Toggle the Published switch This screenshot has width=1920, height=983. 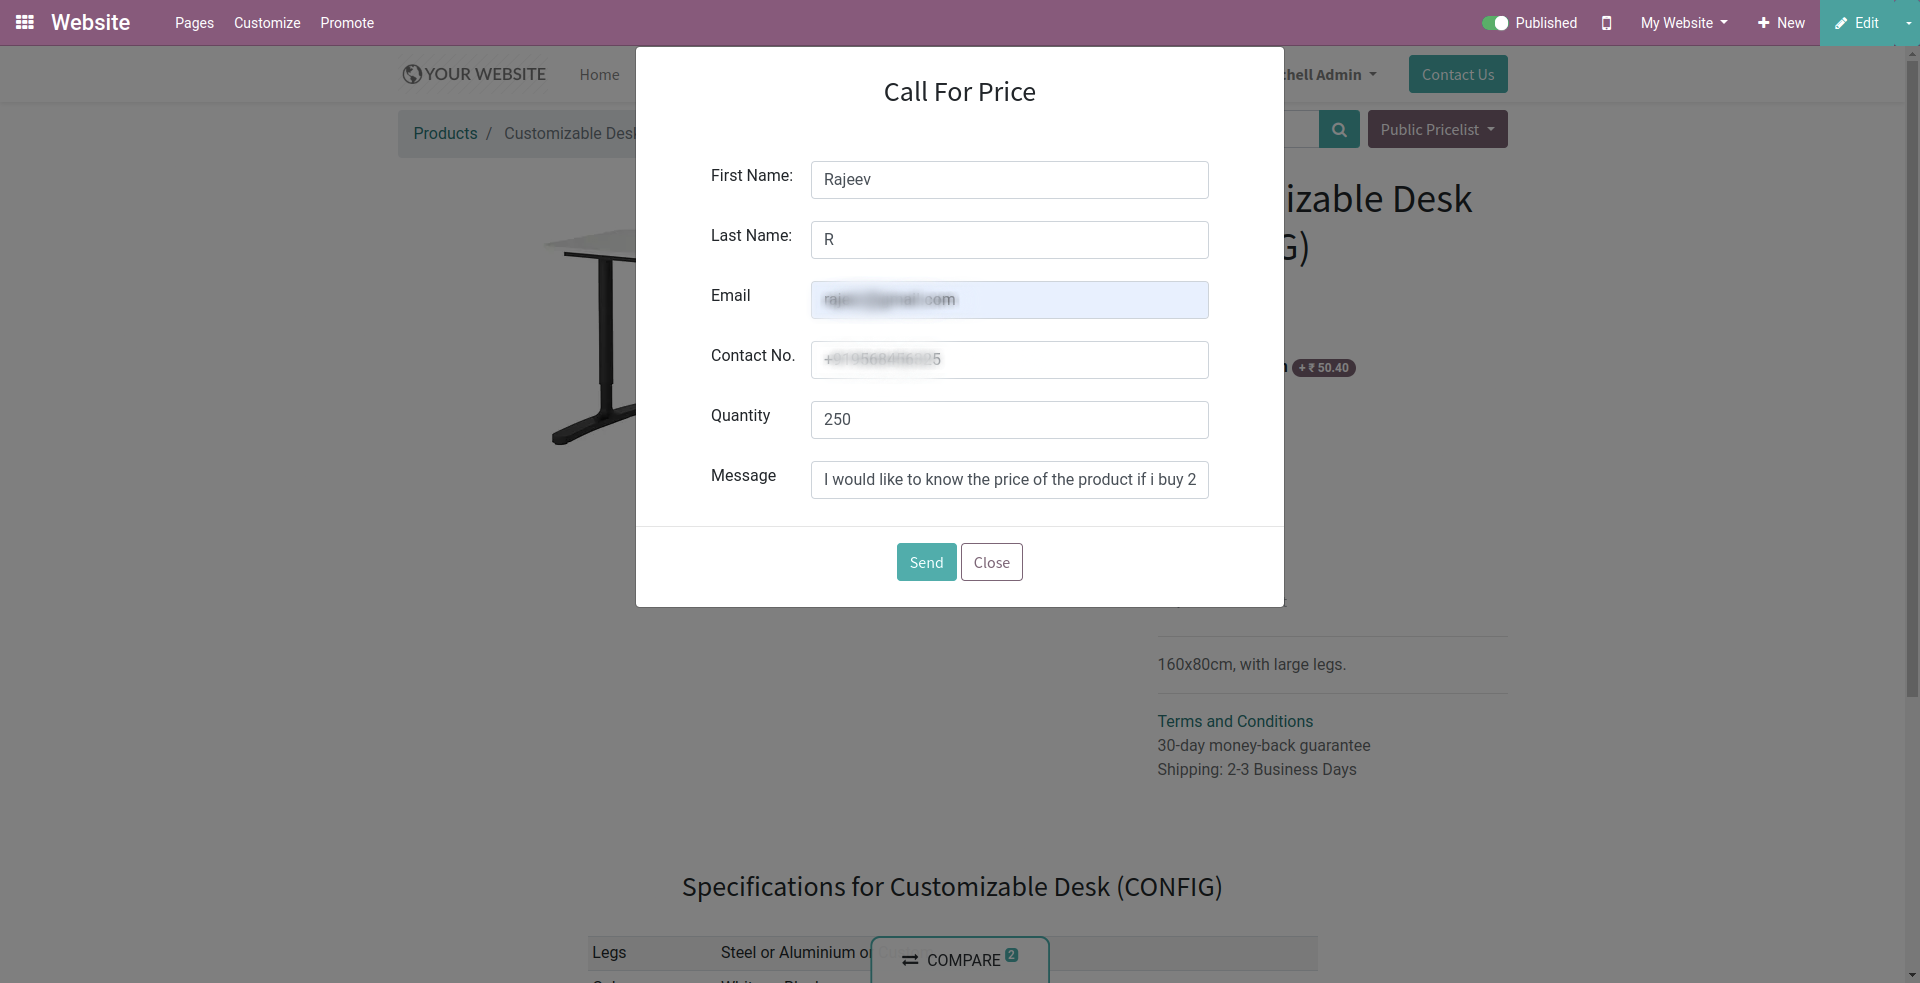1495,23
